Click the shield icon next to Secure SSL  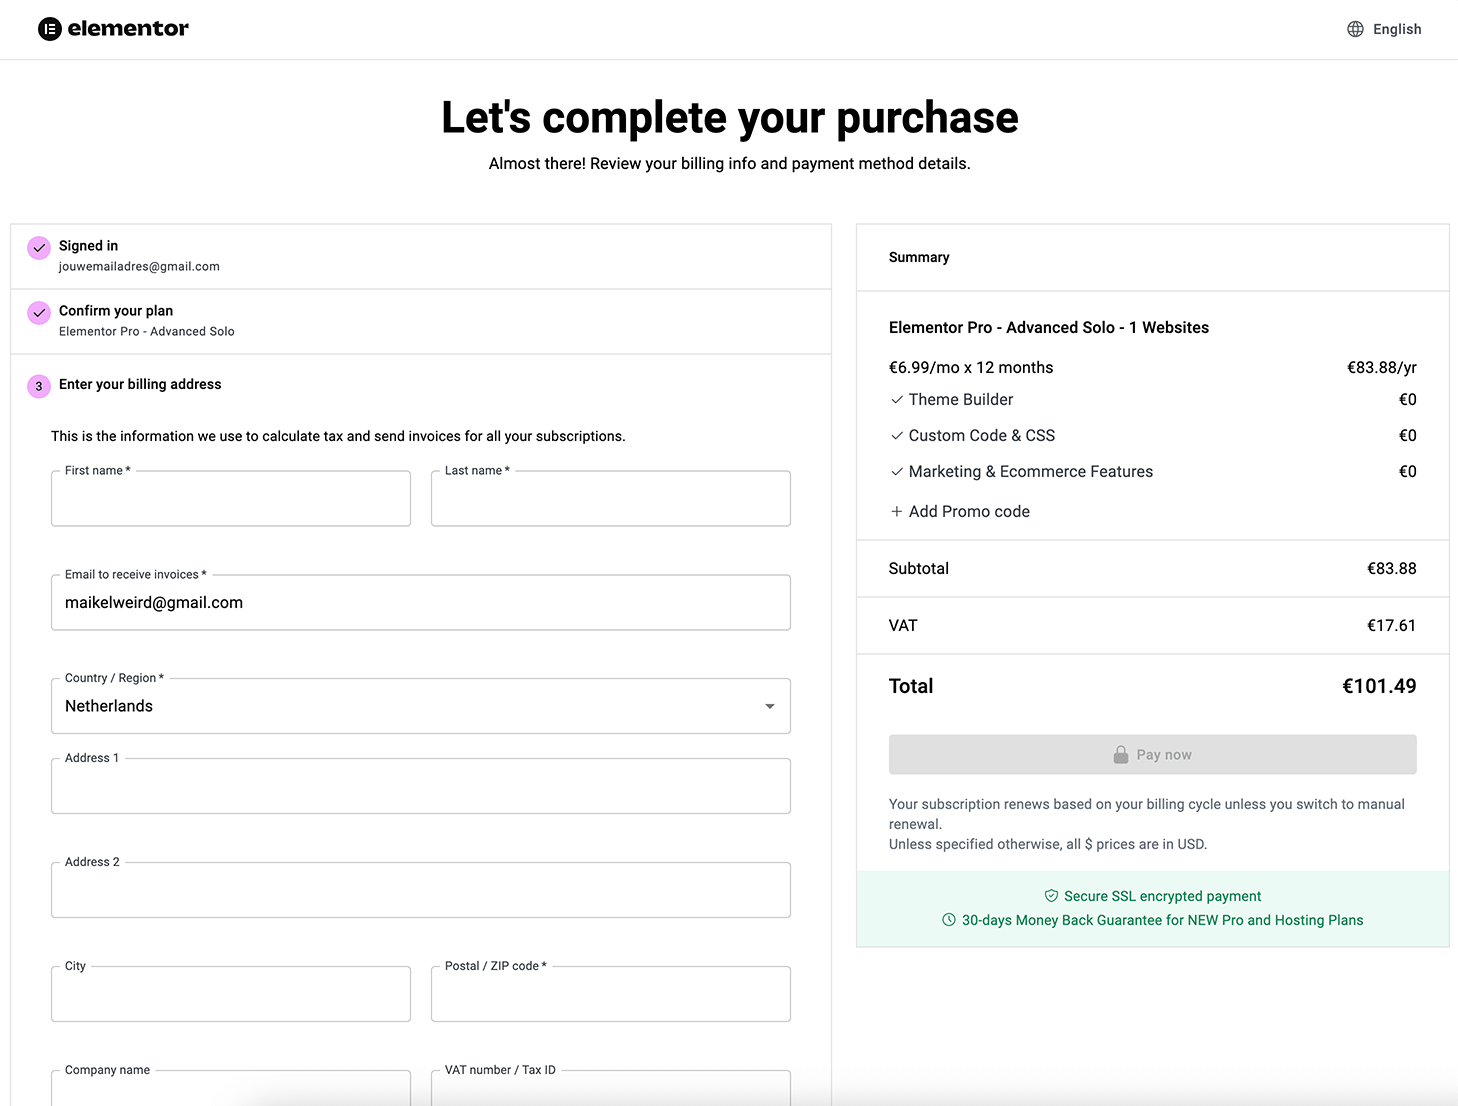click(x=1051, y=896)
